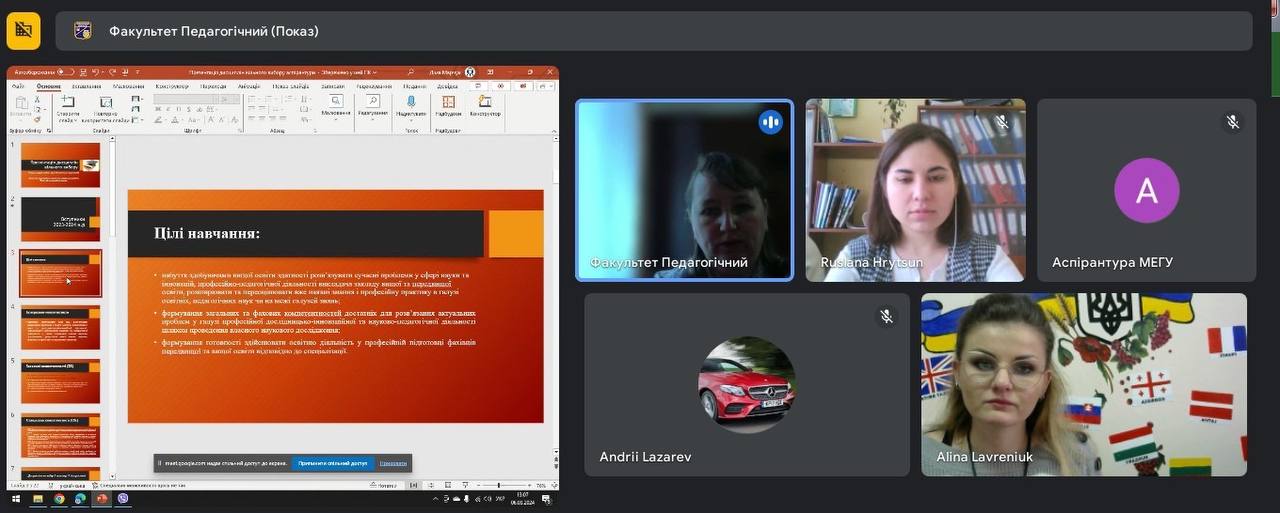Click the yellow presentation icon beside the Meet title bar
This screenshot has height=513, width=1280.
click(23, 31)
